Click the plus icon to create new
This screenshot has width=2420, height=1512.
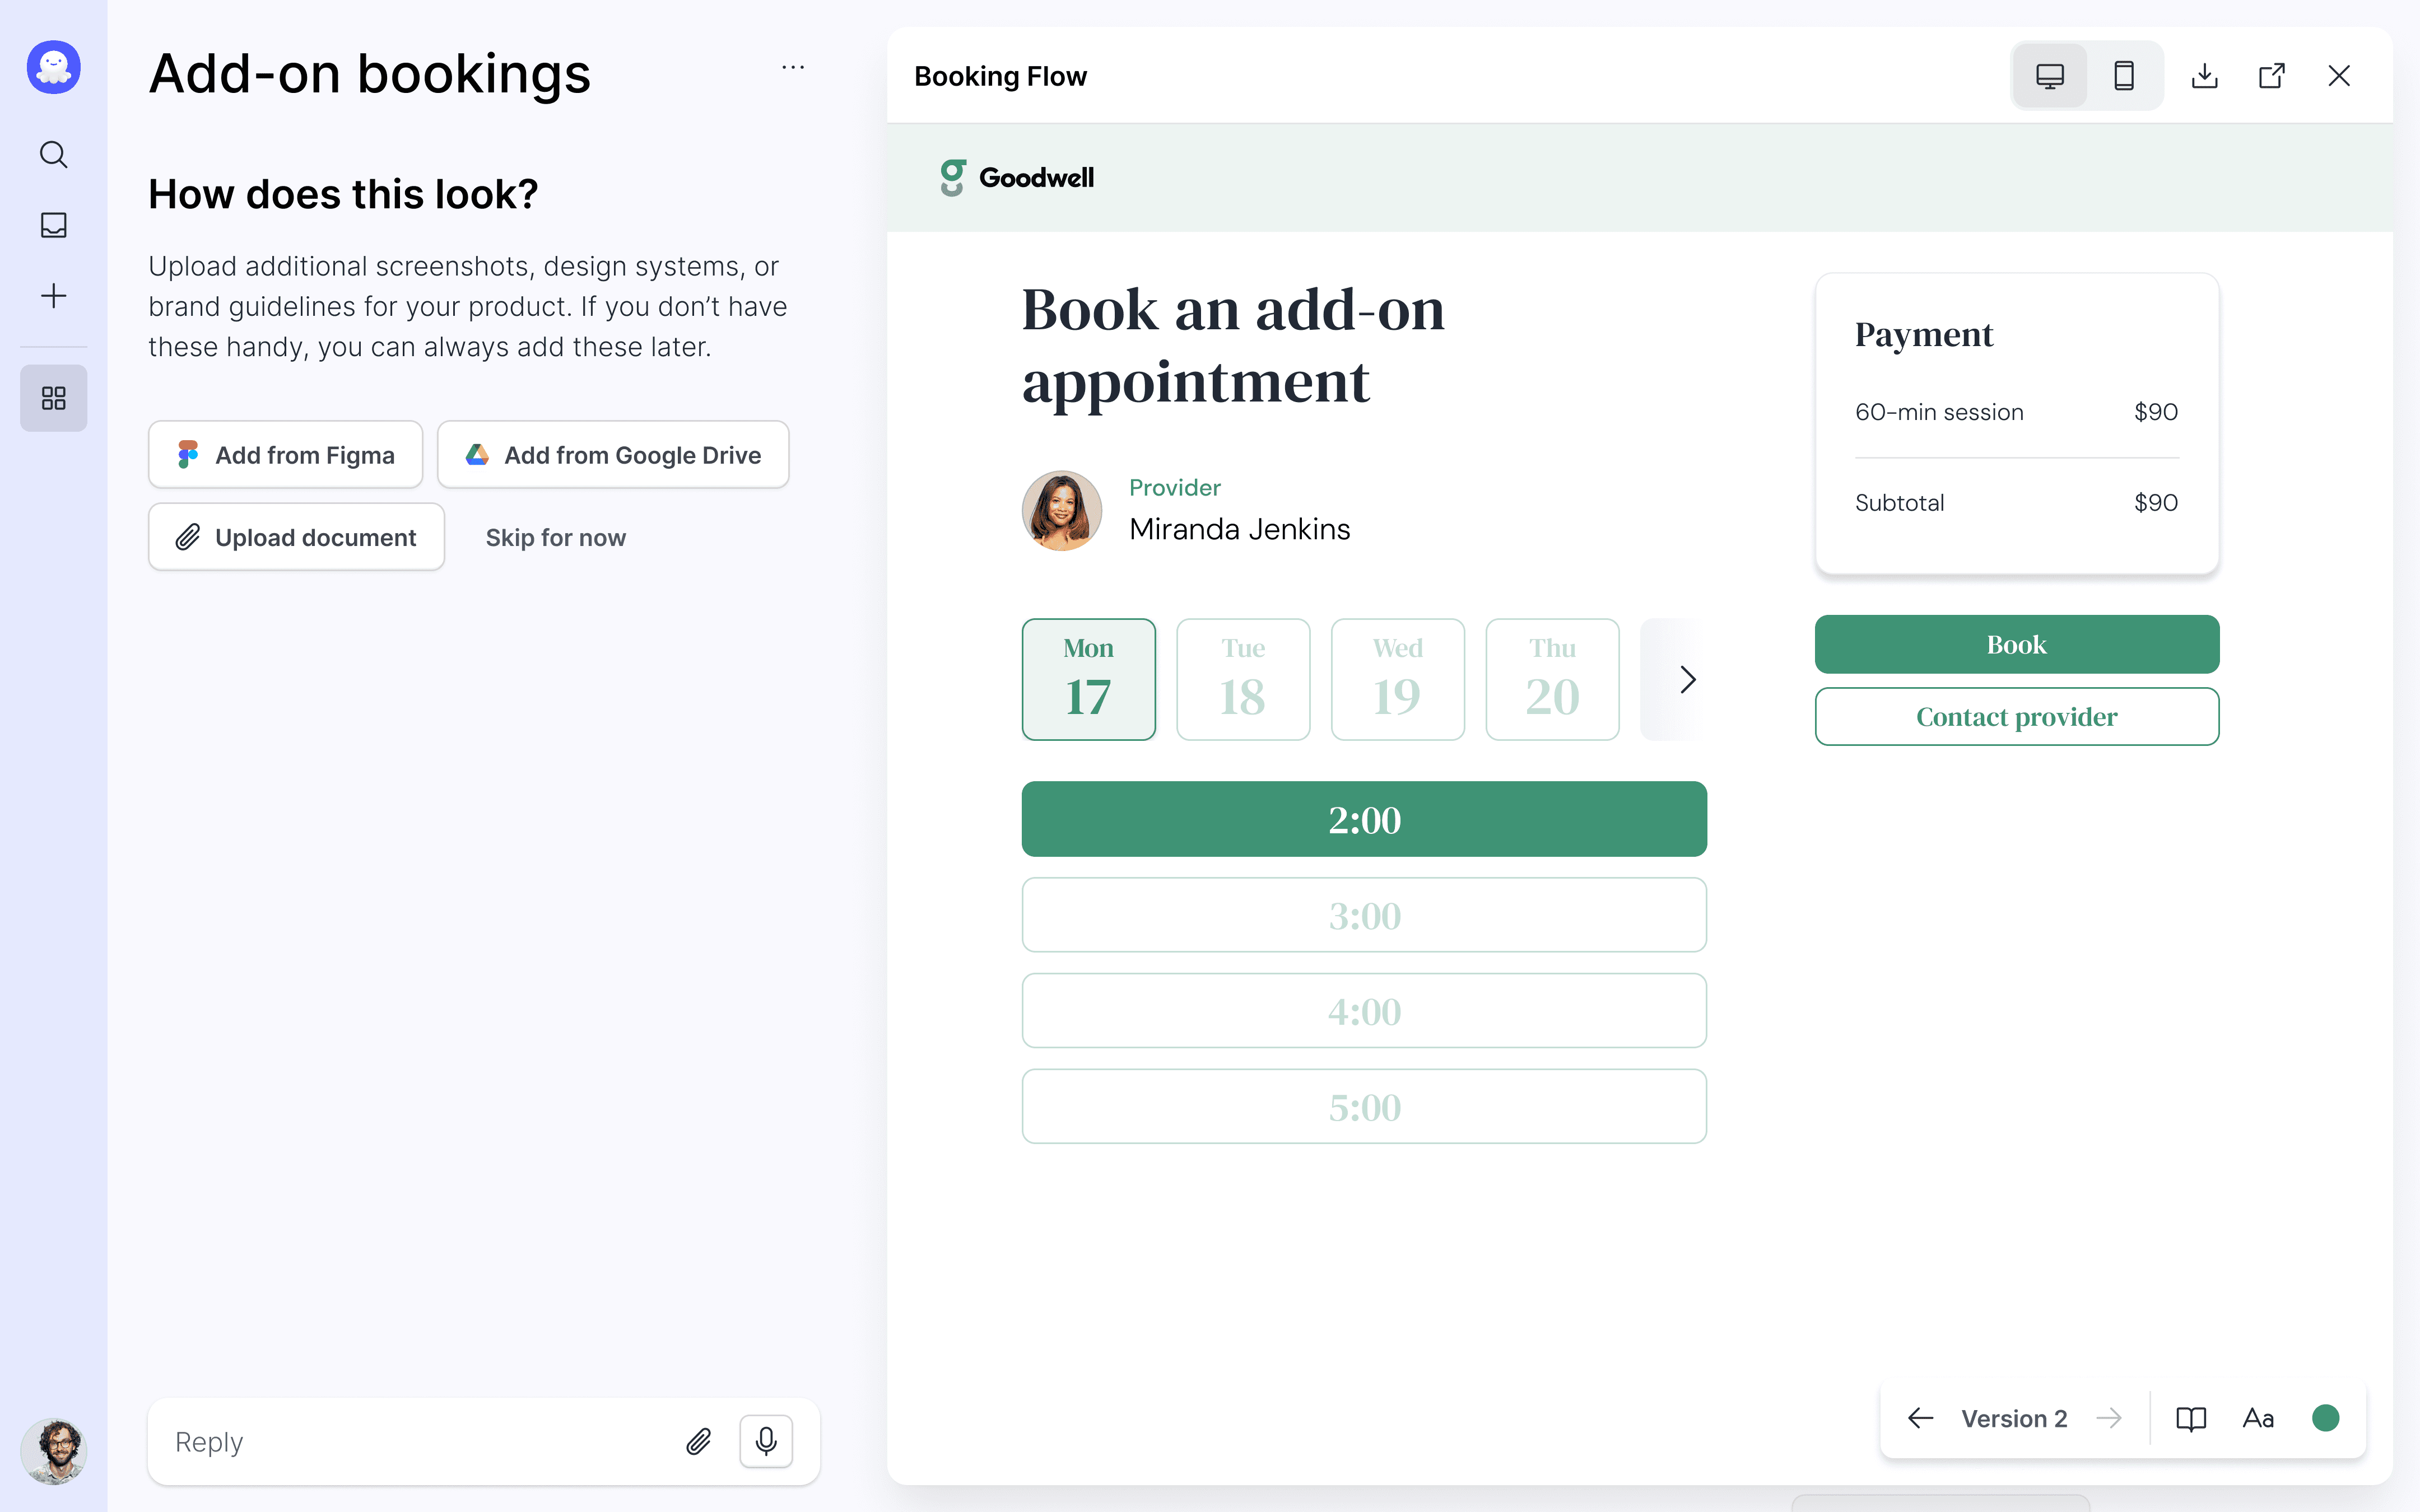(x=54, y=296)
